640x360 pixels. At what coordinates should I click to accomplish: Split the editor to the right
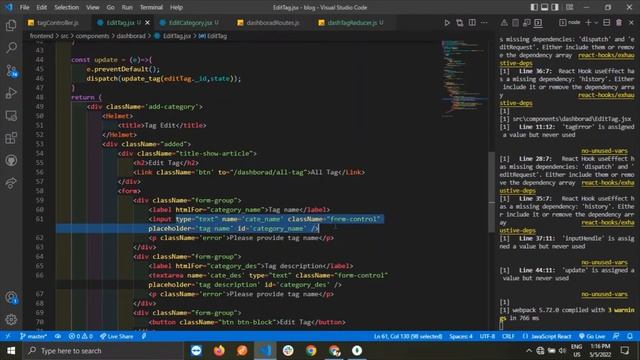click(472, 23)
